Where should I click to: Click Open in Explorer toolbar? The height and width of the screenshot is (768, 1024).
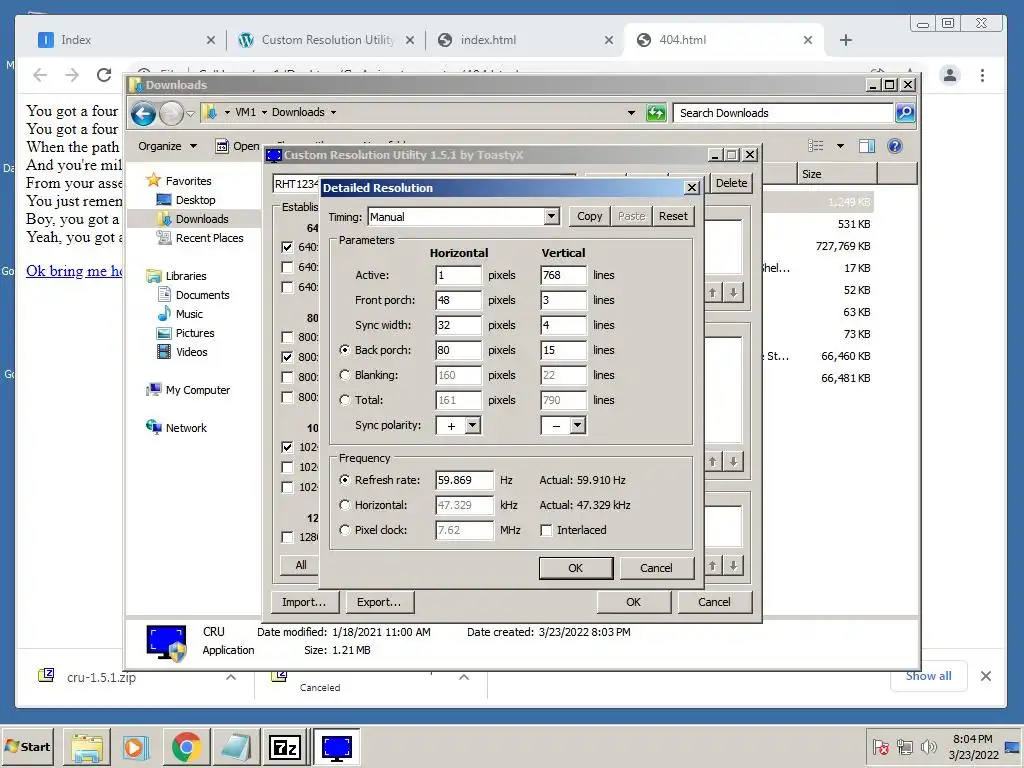[238, 146]
